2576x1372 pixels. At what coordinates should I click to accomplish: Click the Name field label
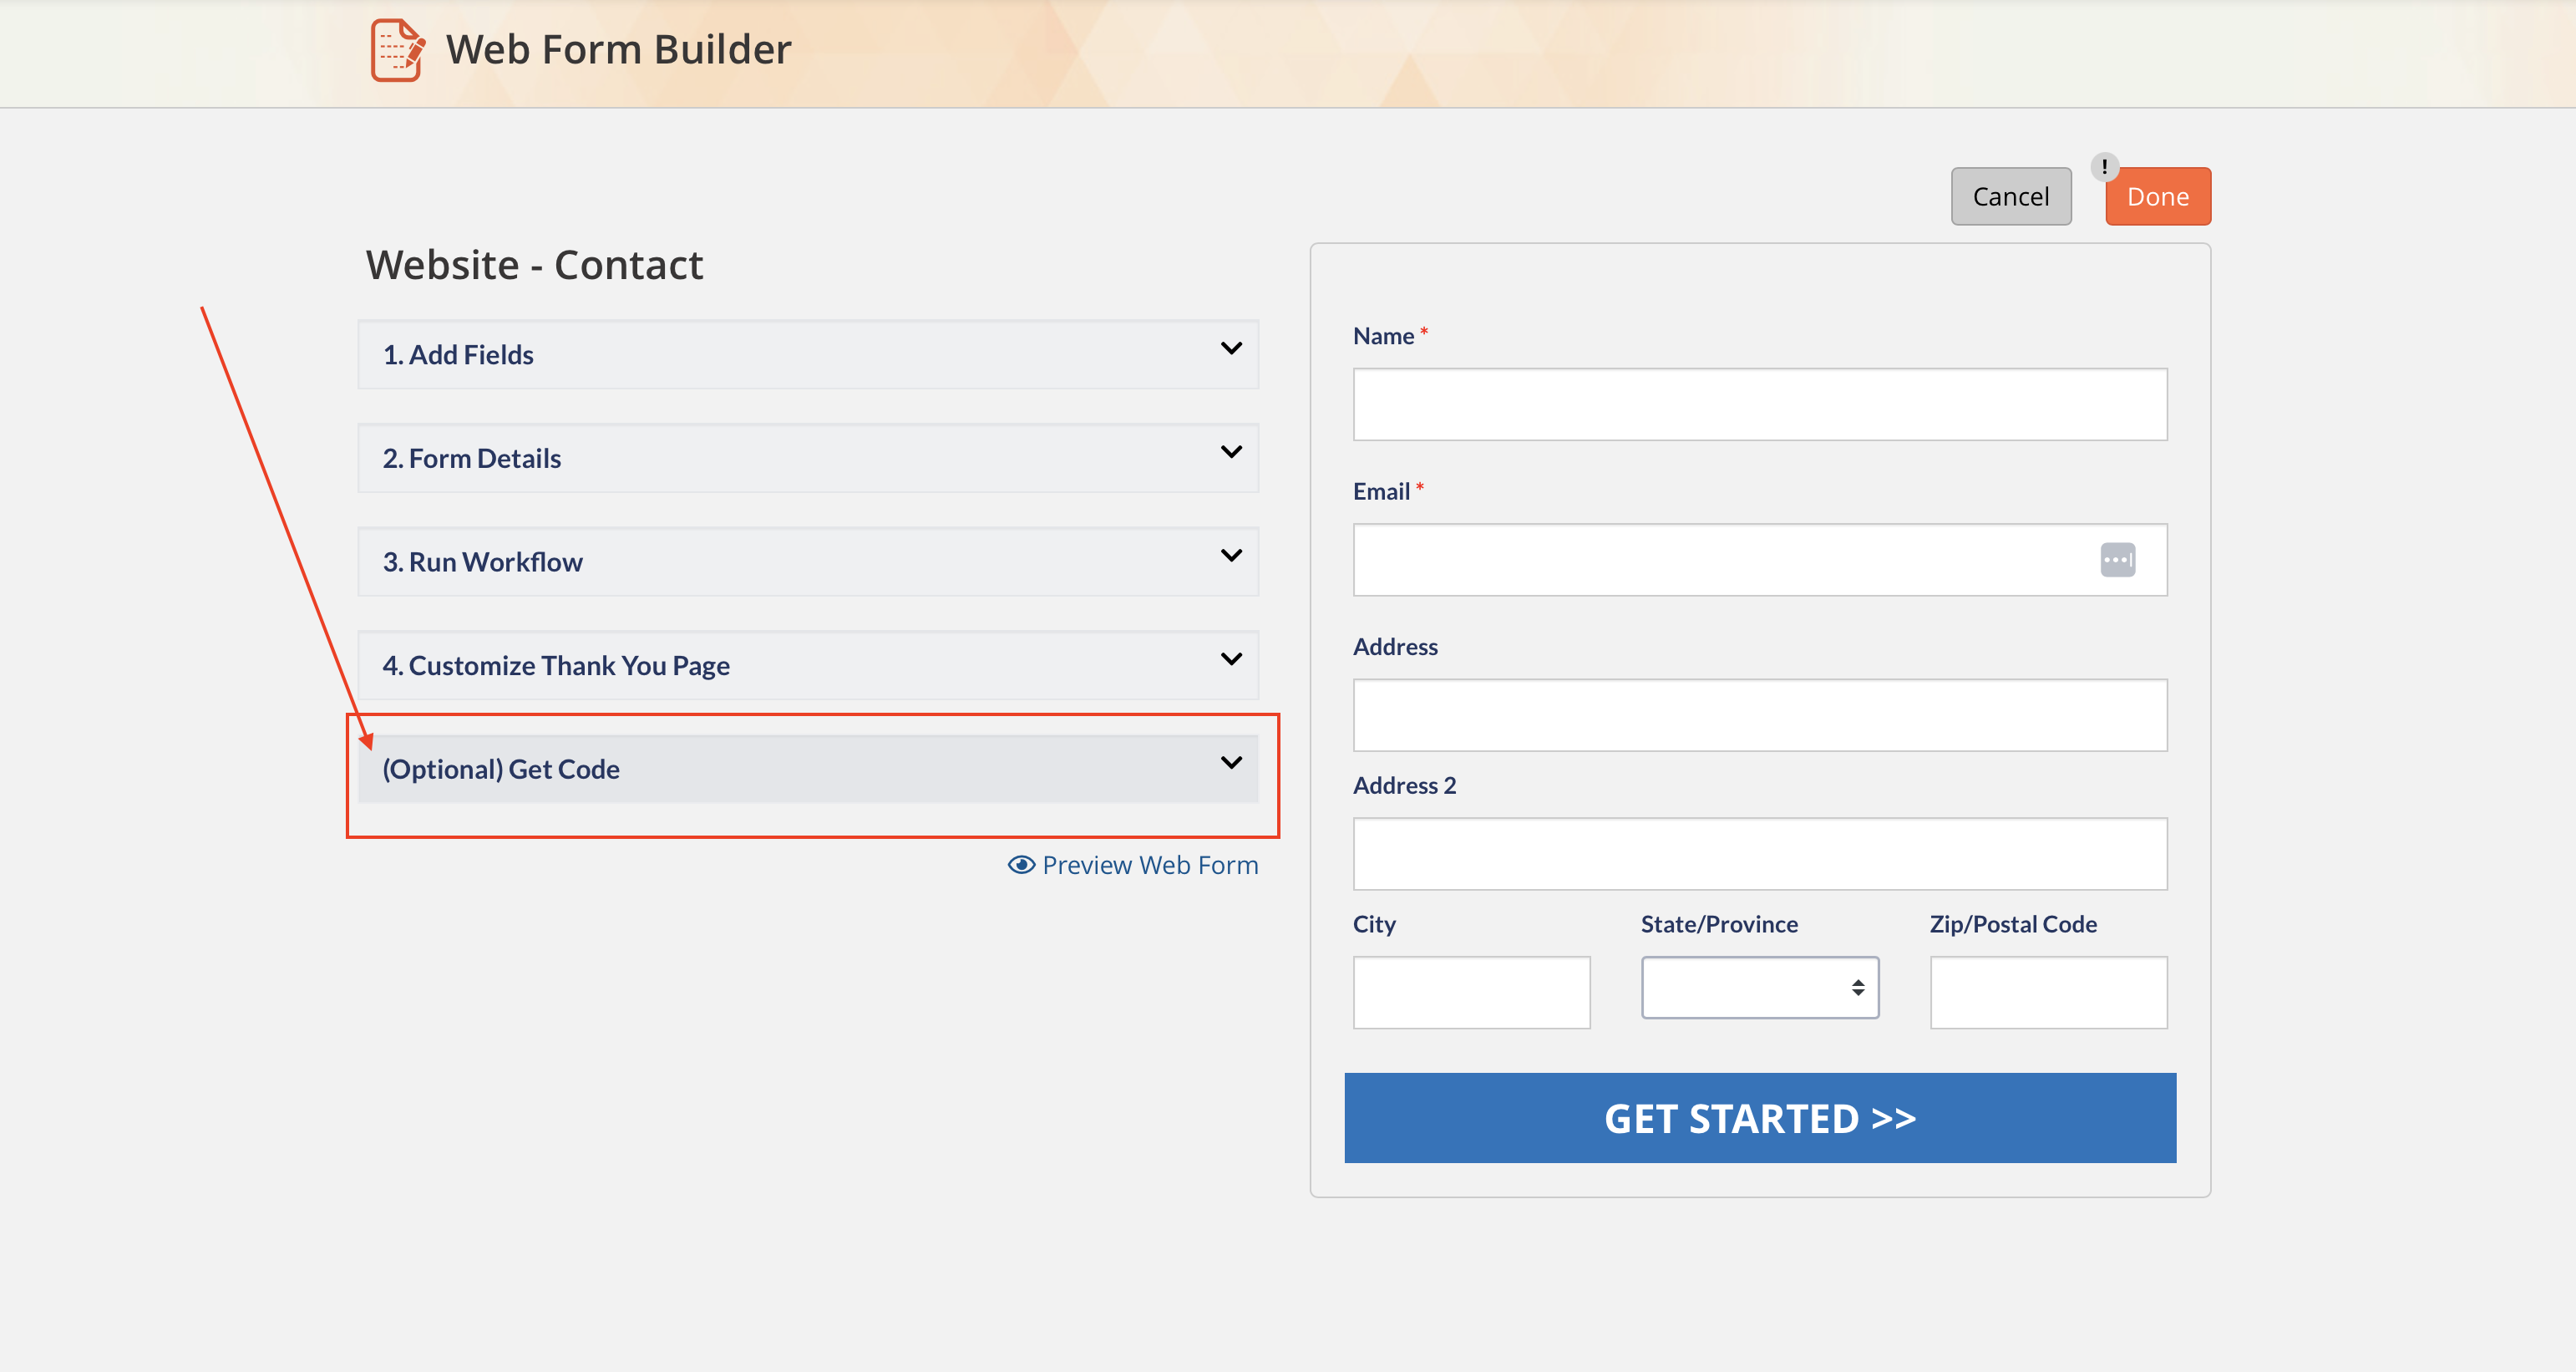(1383, 336)
